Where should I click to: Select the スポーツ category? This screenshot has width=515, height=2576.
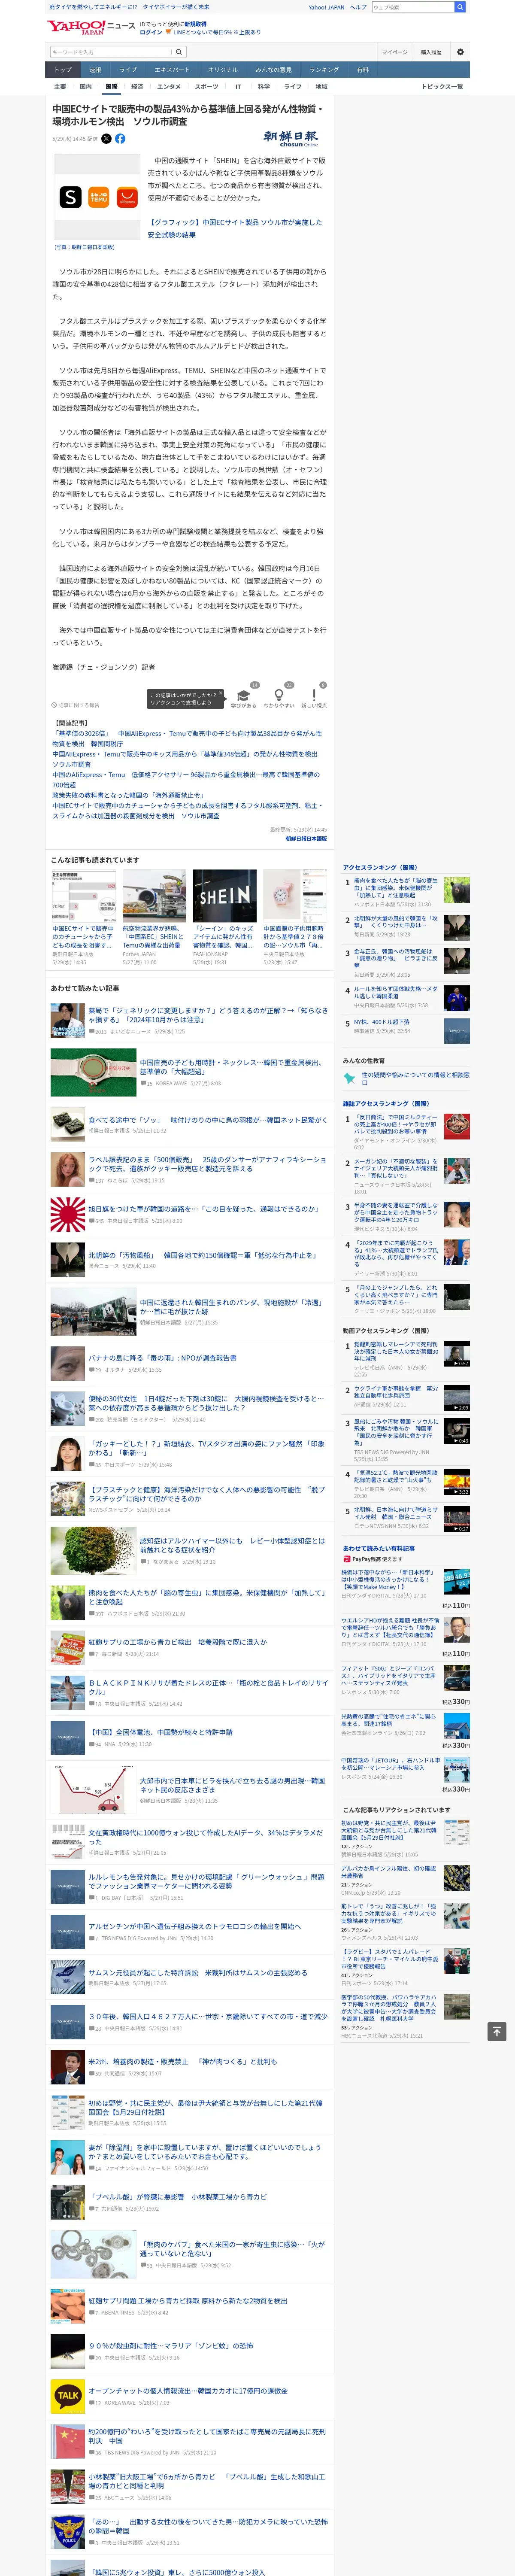(x=206, y=87)
